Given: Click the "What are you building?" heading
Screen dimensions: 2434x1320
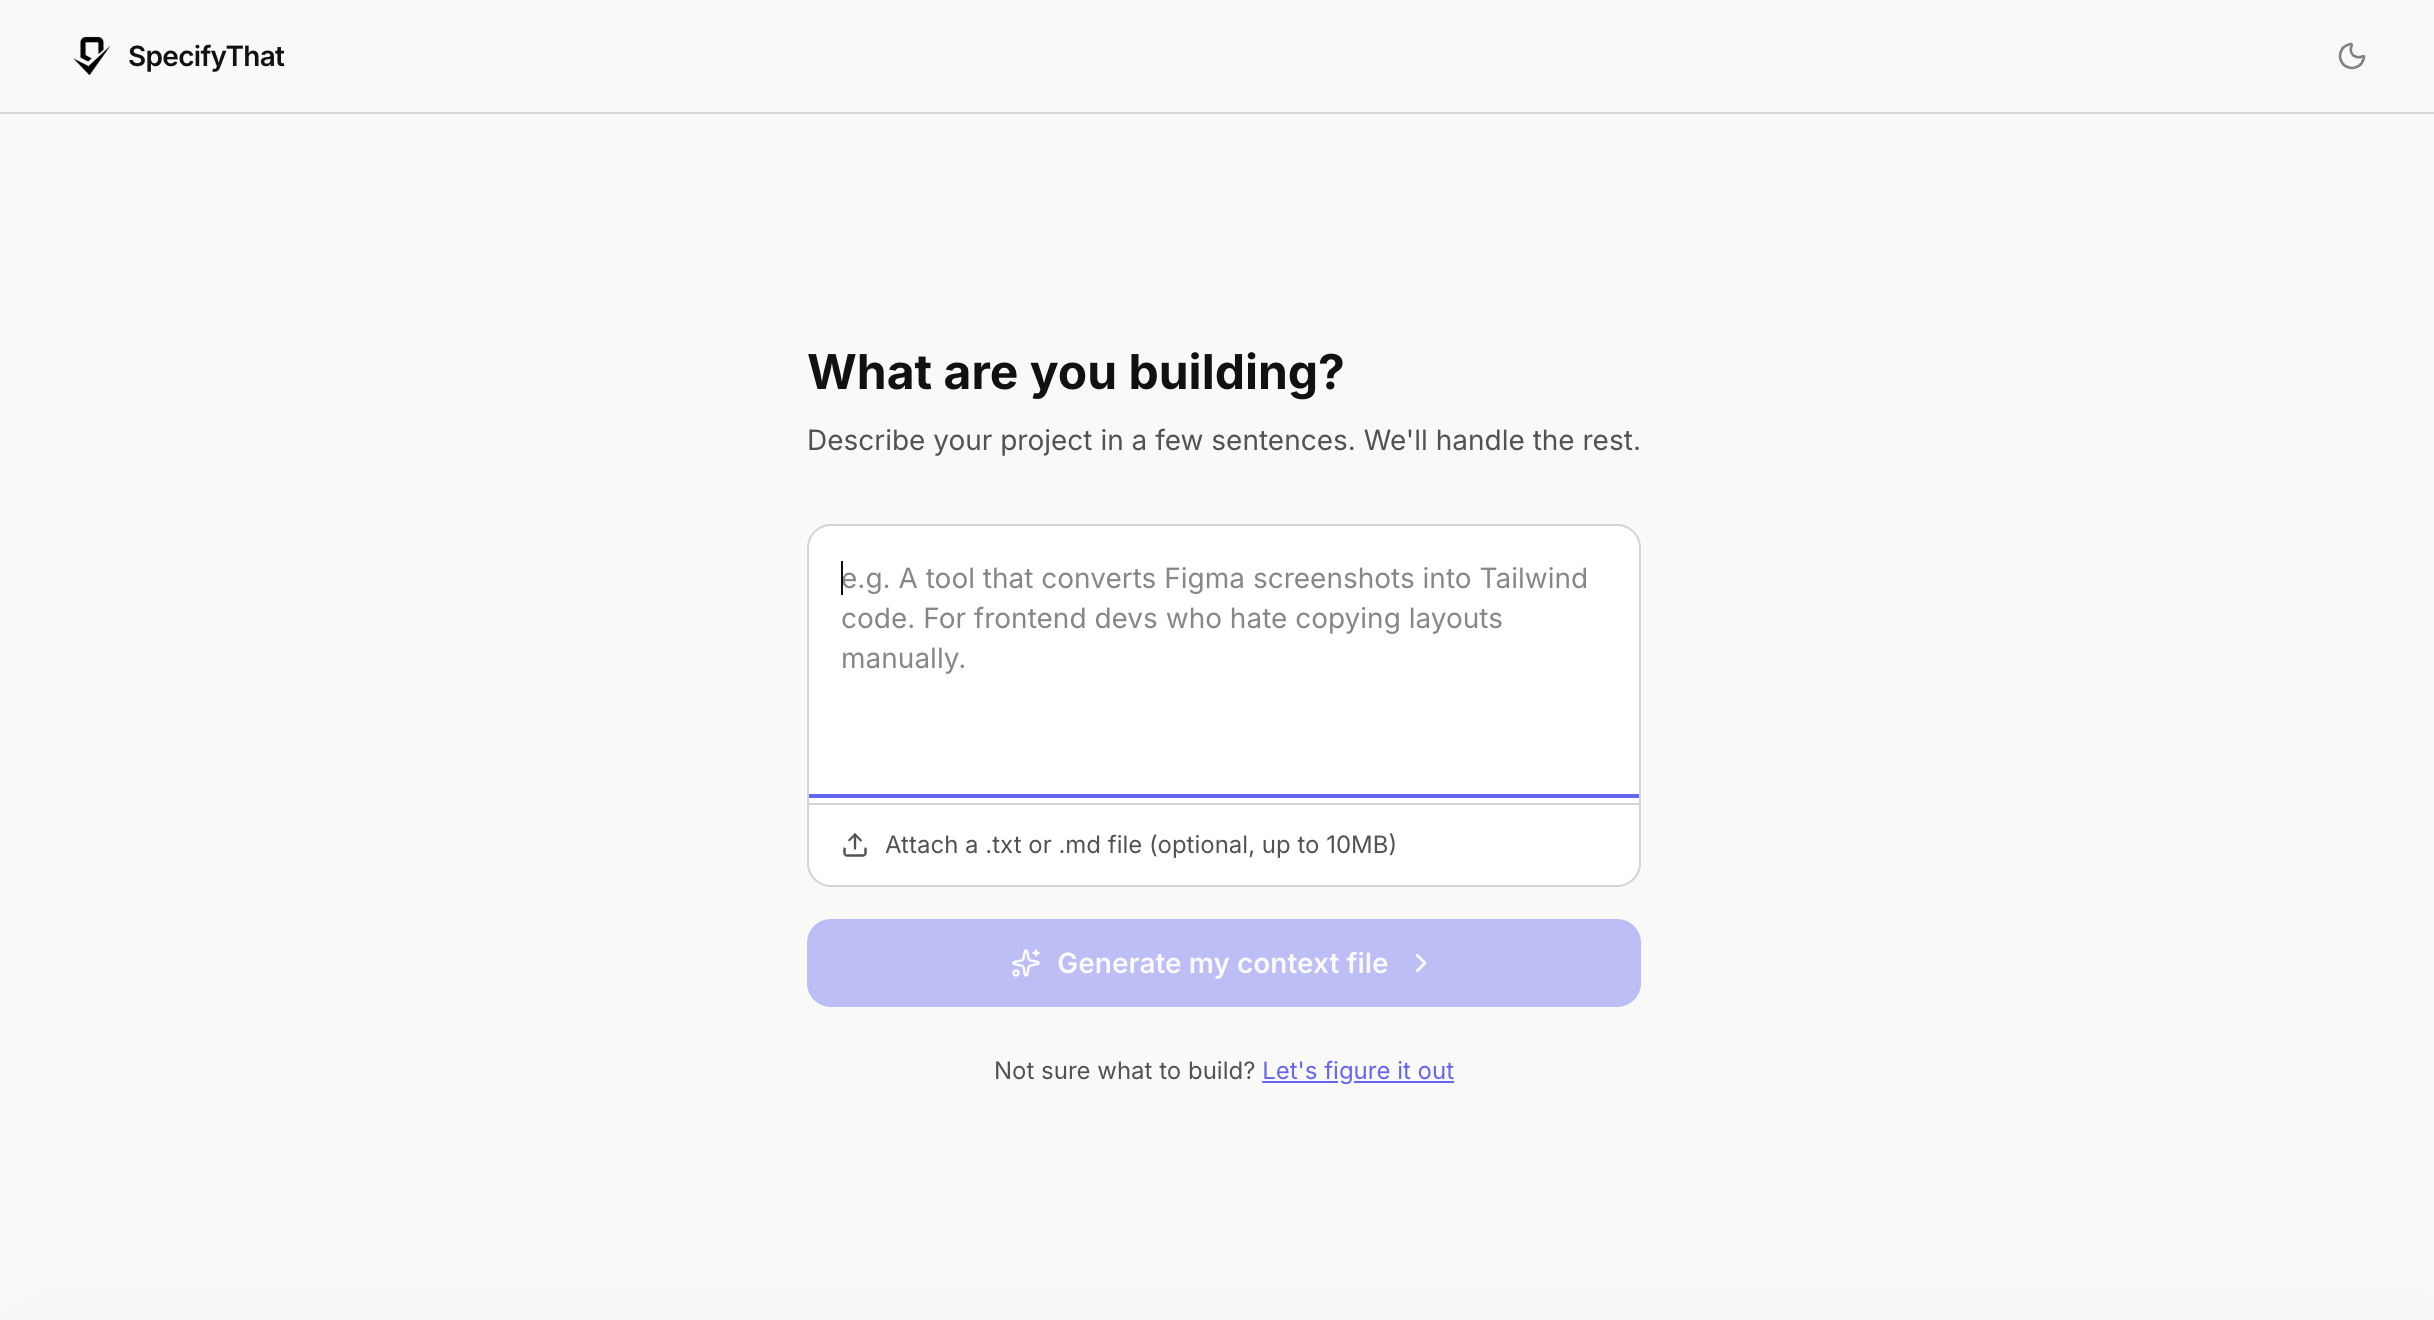Looking at the screenshot, I should click(1075, 372).
